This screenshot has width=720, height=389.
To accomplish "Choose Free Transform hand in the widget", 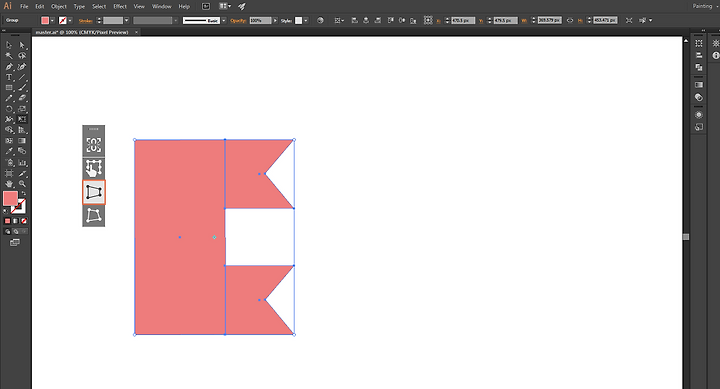I will pos(94,169).
